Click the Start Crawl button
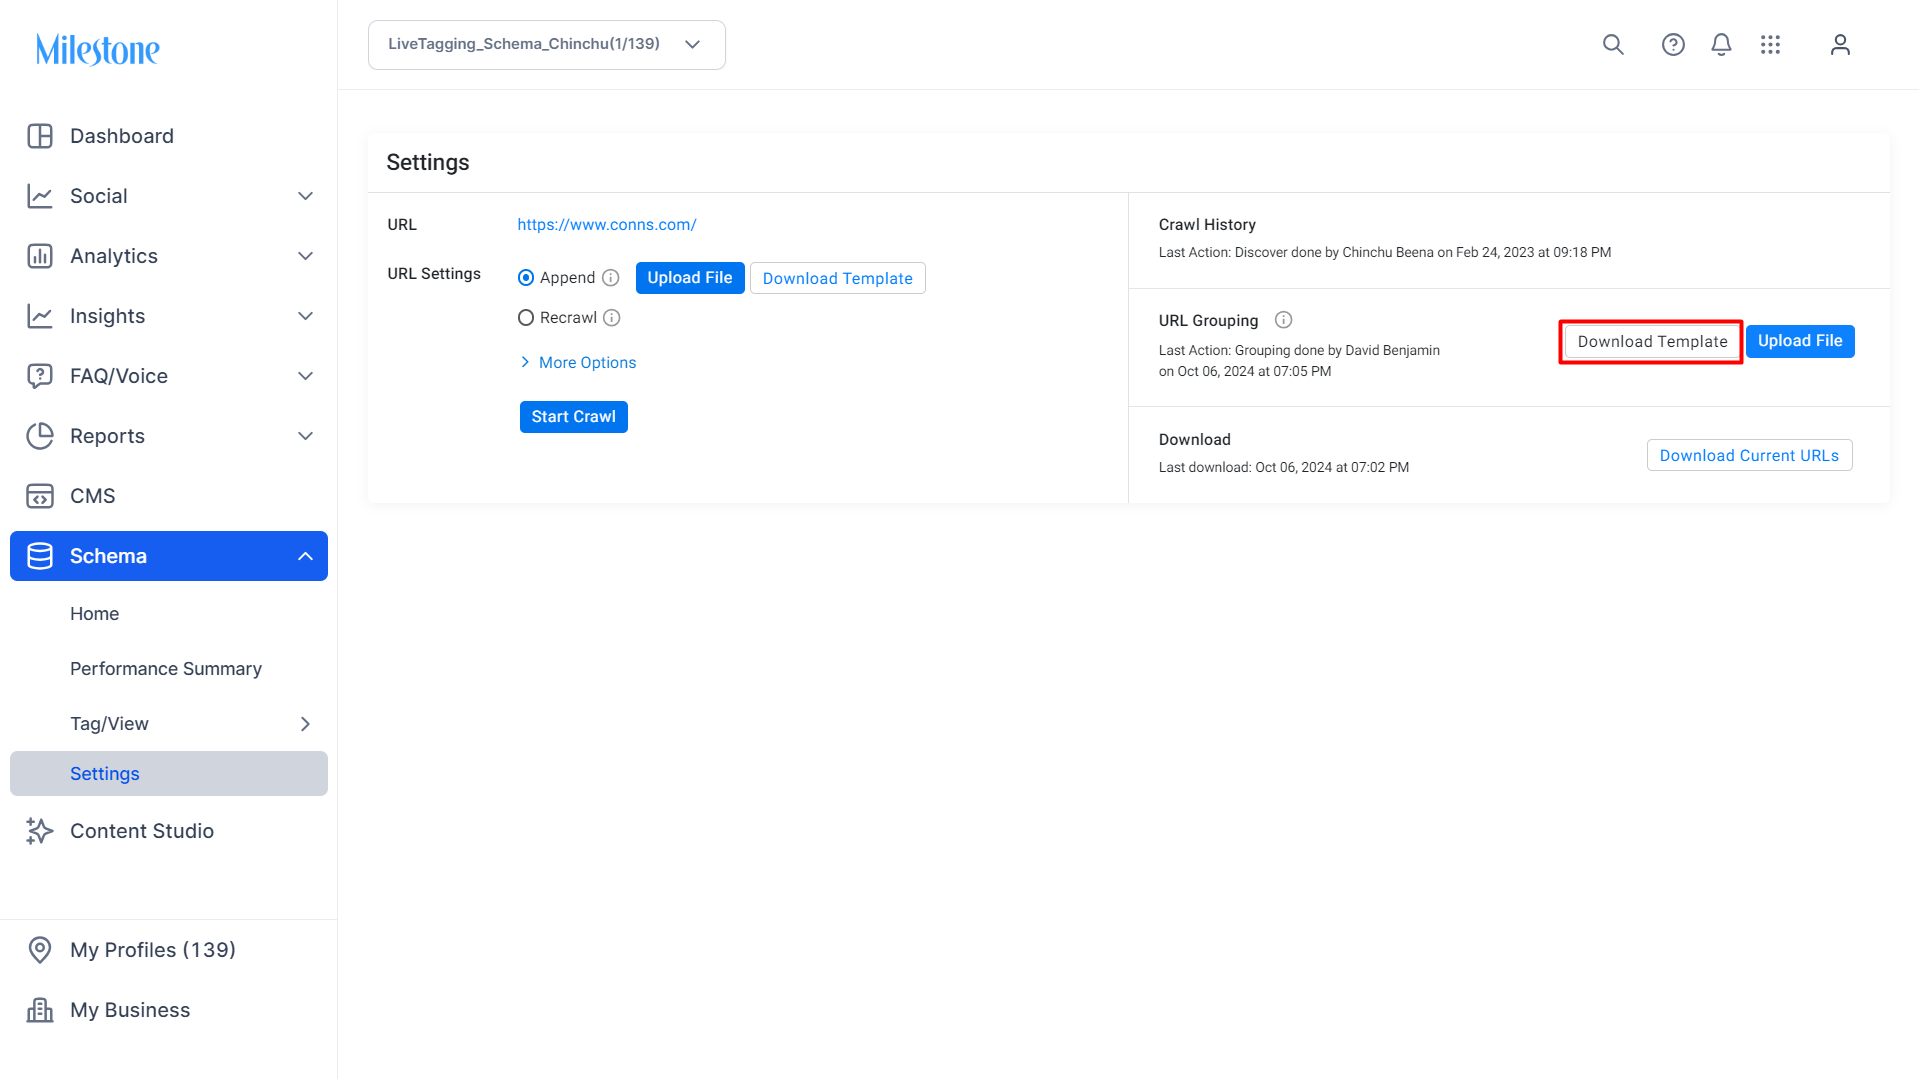 tap(574, 417)
